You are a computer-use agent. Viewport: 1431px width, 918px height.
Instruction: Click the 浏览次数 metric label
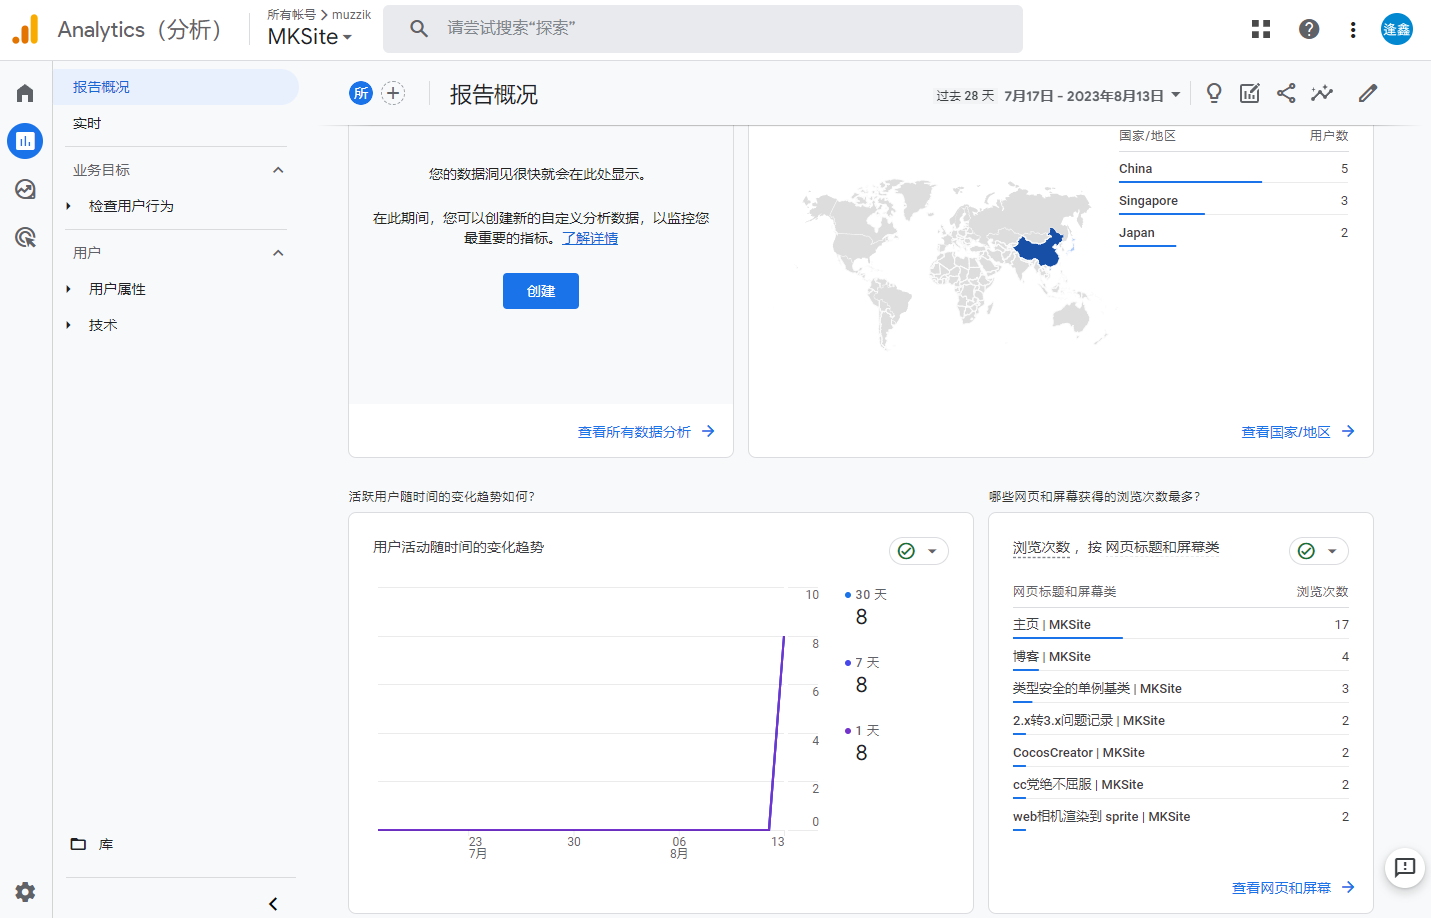[x=1041, y=548]
